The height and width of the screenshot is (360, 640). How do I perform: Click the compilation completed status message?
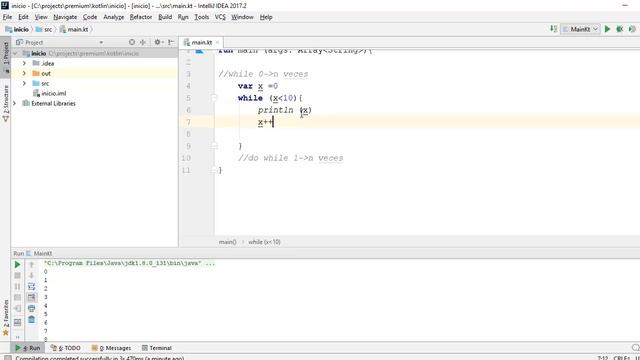click(100, 358)
